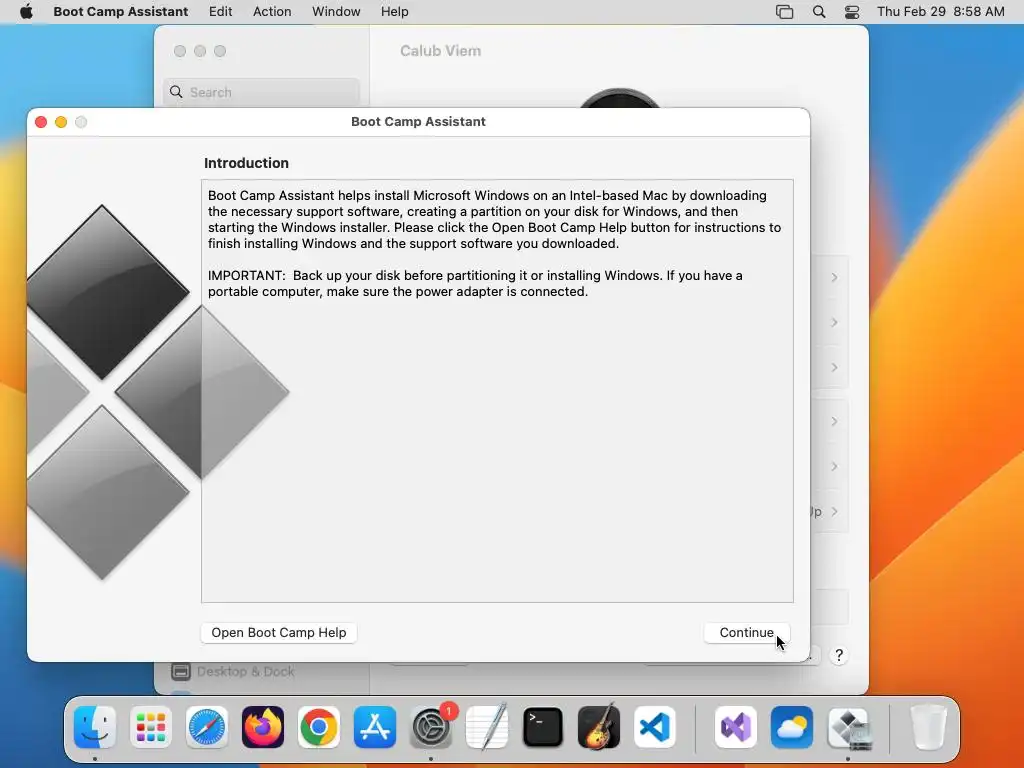Open Firefox from the Dock
The height and width of the screenshot is (768, 1024).
[263, 727]
